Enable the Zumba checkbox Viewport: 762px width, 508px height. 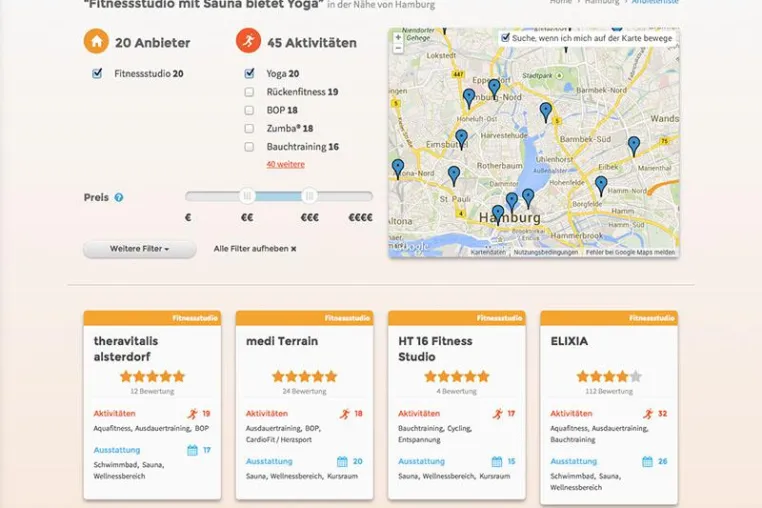tap(249, 128)
